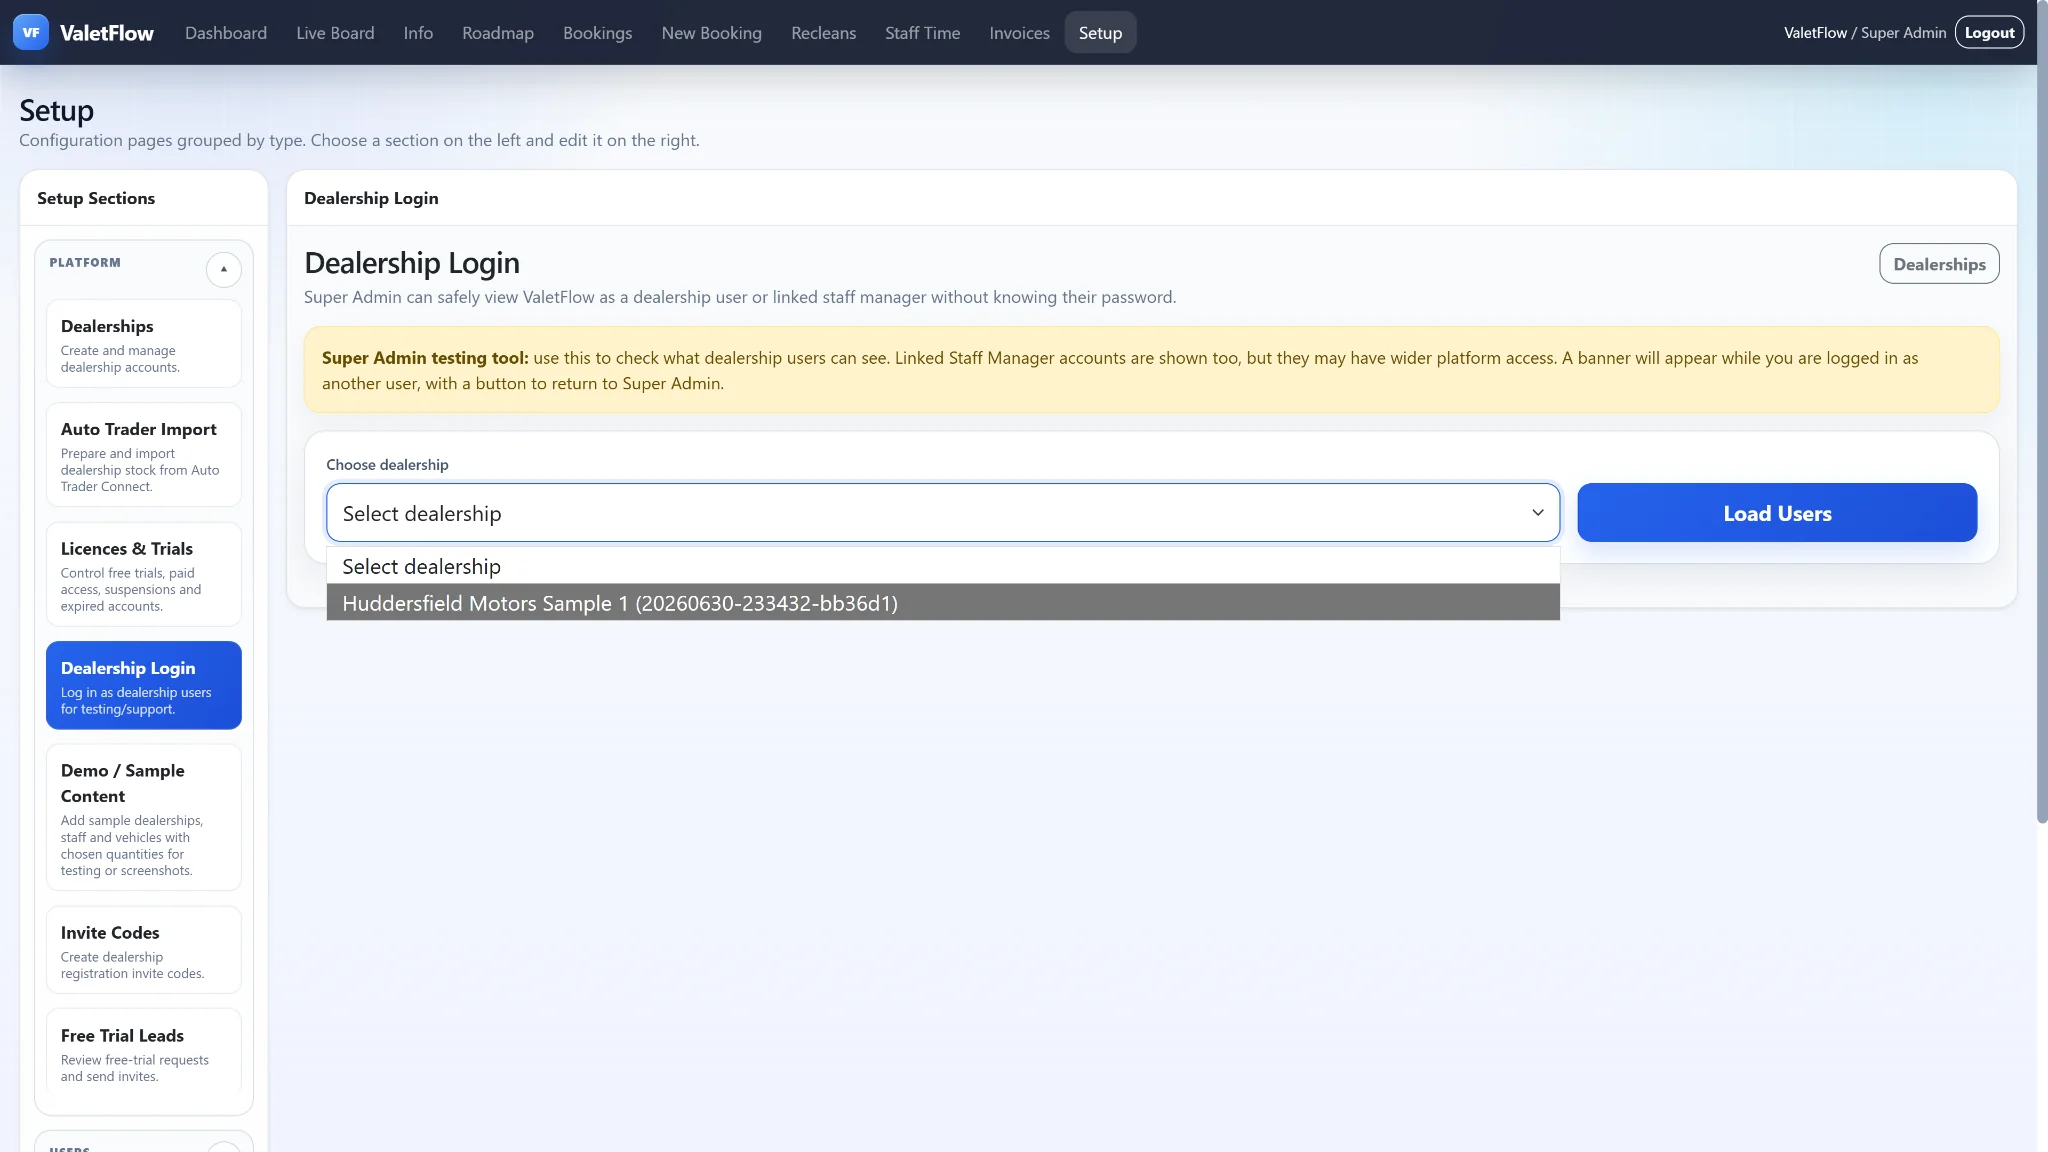This screenshot has width=2048, height=1152.
Task: Start a New Booking from nav
Action: point(711,33)
